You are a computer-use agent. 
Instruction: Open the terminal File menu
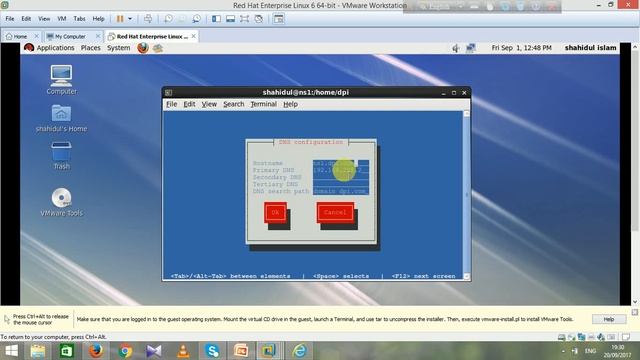pyautogui.click(x=171, y=104)
